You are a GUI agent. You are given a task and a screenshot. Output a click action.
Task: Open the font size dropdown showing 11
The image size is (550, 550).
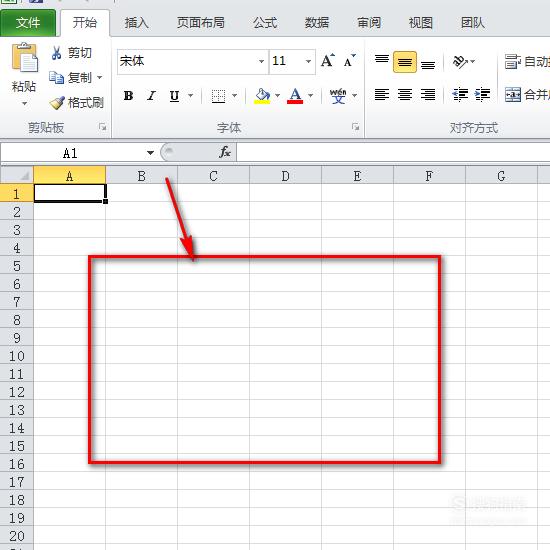[x=308, y=61]
